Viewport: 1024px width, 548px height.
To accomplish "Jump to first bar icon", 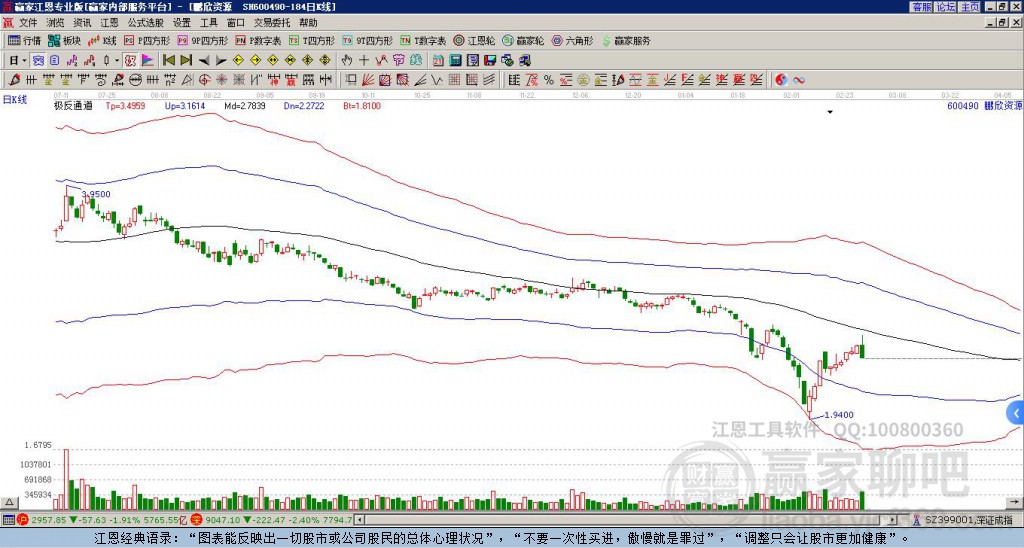I will tap(168, 61).
